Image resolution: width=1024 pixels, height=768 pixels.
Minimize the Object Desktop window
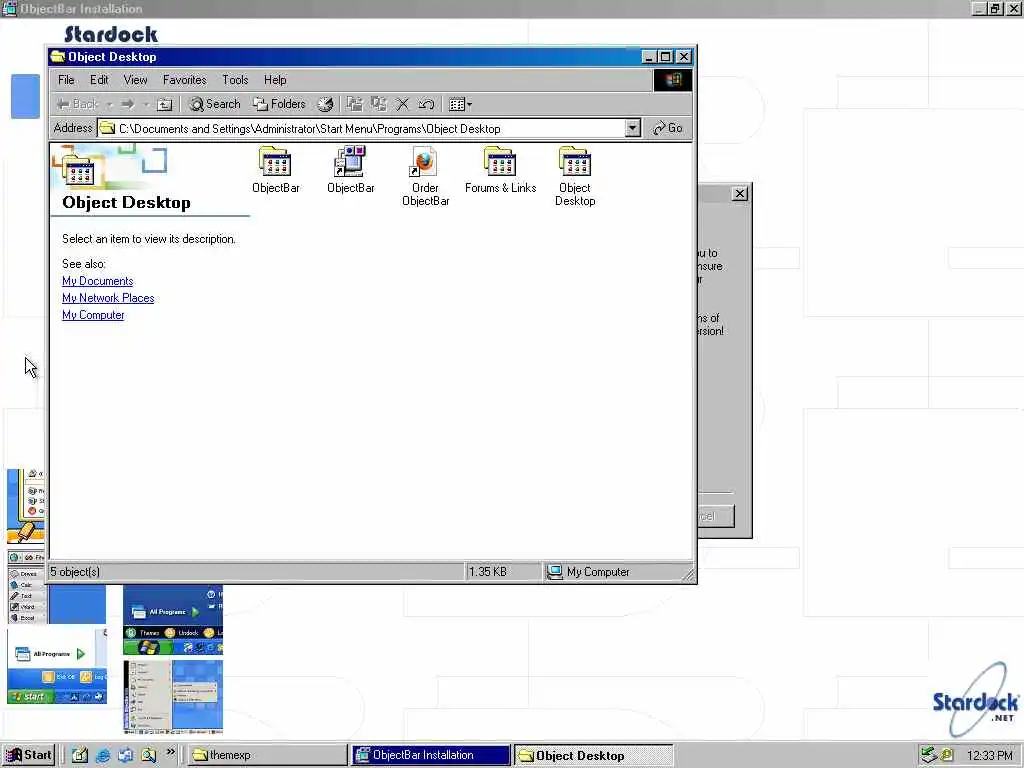(648, 57)
